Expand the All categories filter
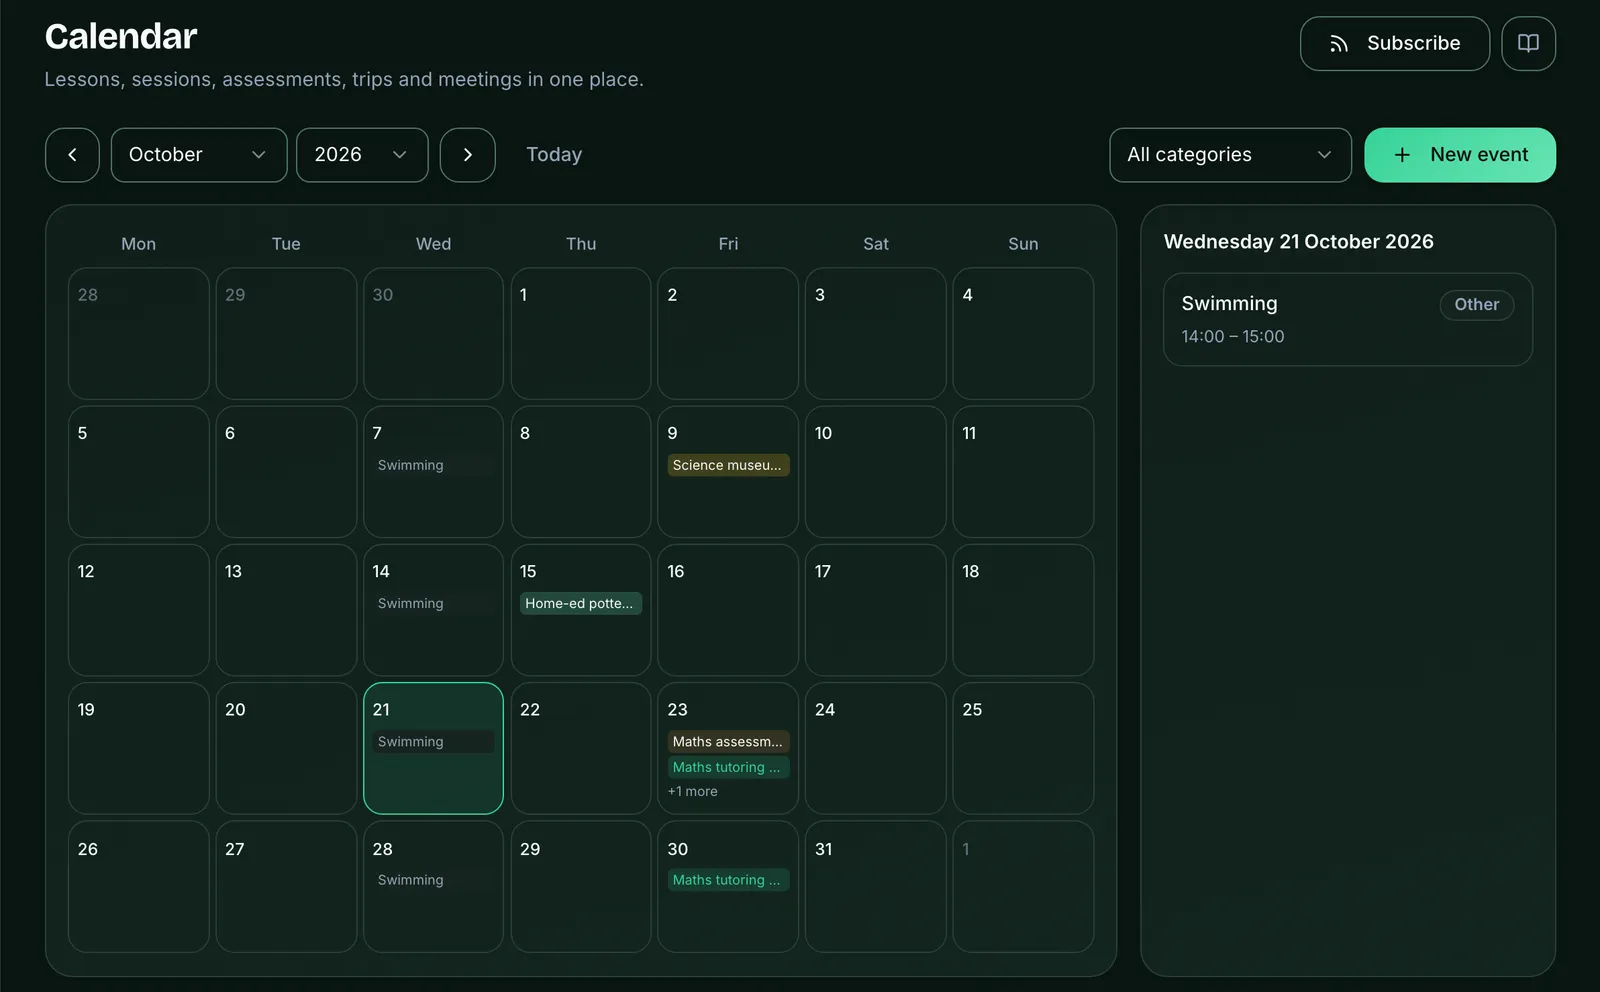Viewport: 1600px width, 992px height. click(1230, 155)
